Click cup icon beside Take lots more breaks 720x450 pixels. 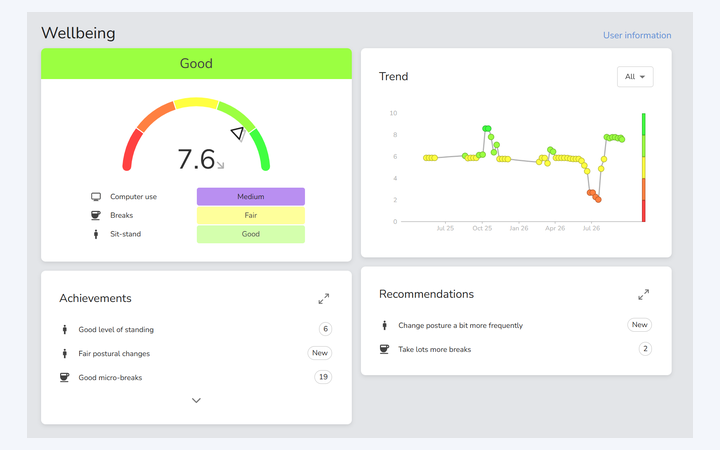coord(384,349)
